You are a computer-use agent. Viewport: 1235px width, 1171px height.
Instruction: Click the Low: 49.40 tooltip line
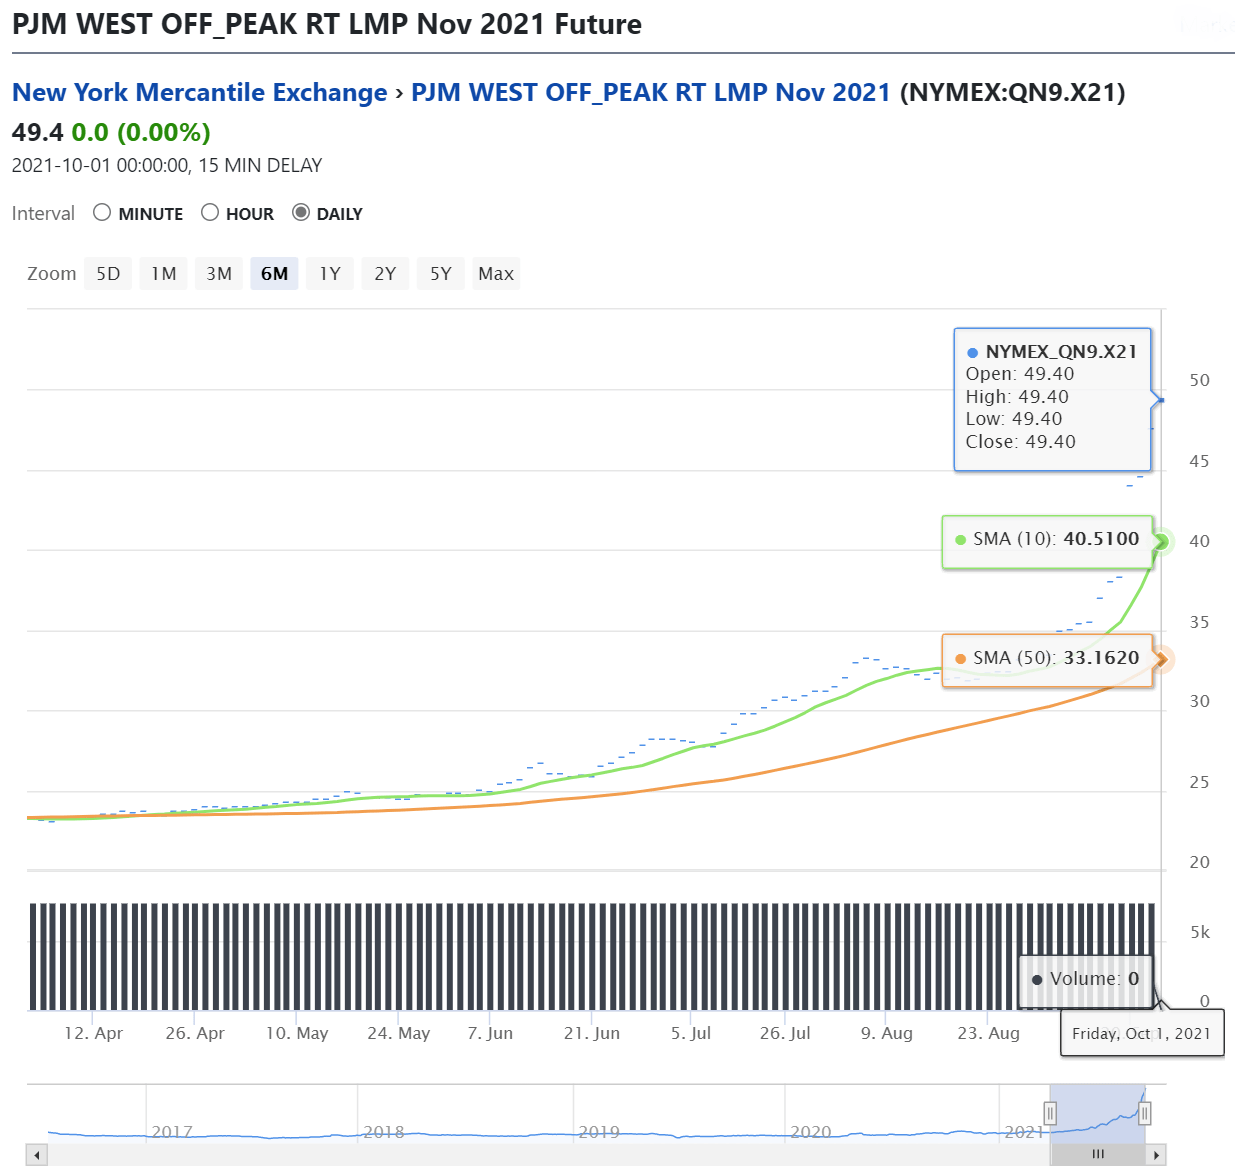tap(1014, 419)
